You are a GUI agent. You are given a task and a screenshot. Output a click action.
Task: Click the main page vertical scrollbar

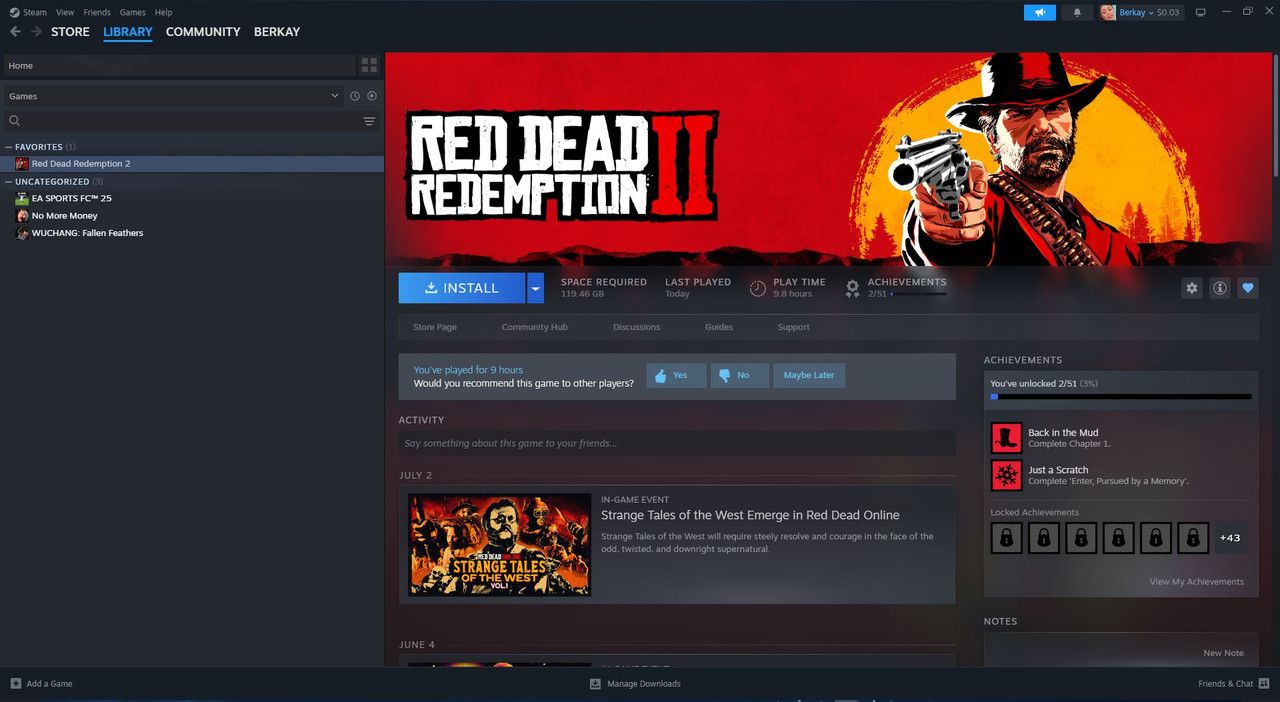(1275, 115)
